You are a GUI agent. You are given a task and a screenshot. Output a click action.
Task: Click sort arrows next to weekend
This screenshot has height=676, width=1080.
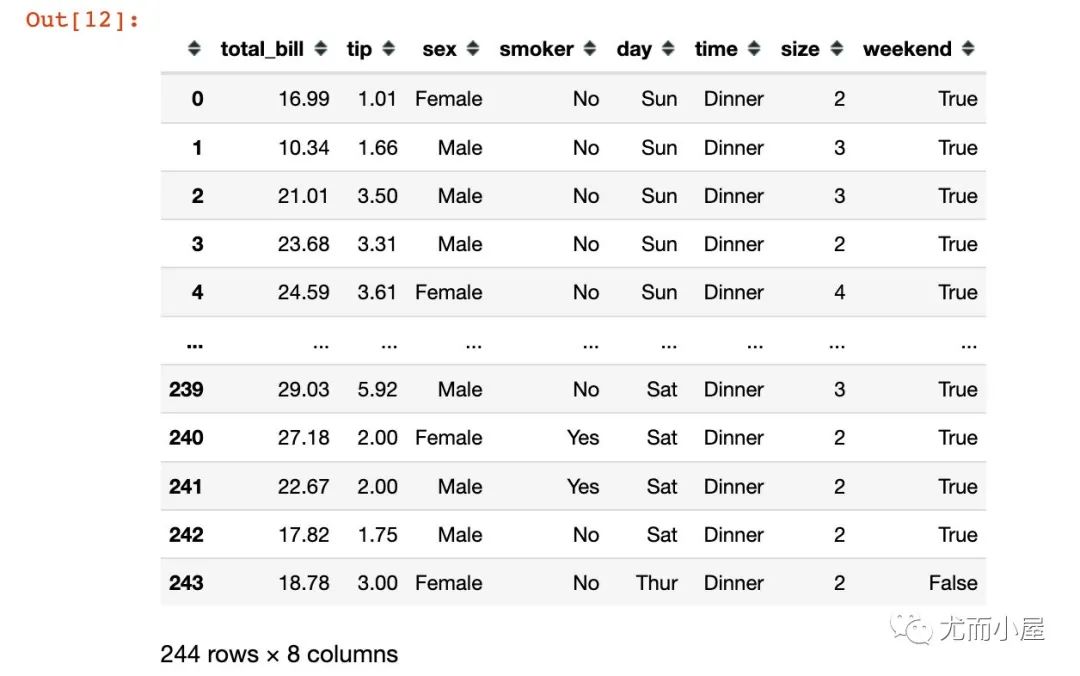[x=968, y=48]
